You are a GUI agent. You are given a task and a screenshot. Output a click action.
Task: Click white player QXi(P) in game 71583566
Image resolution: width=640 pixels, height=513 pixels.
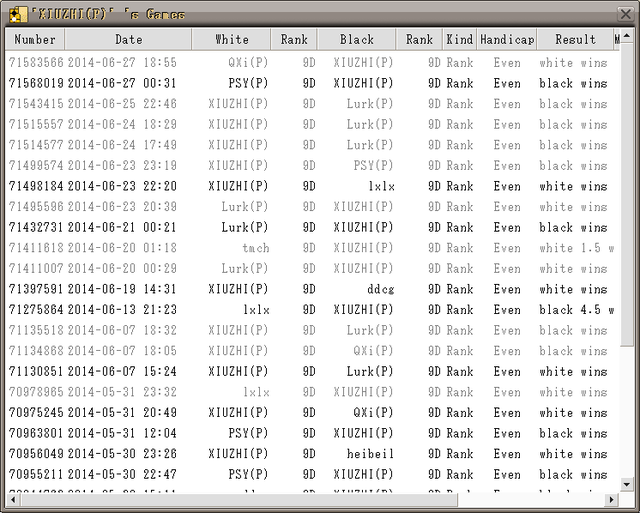[x=248, y=62]
